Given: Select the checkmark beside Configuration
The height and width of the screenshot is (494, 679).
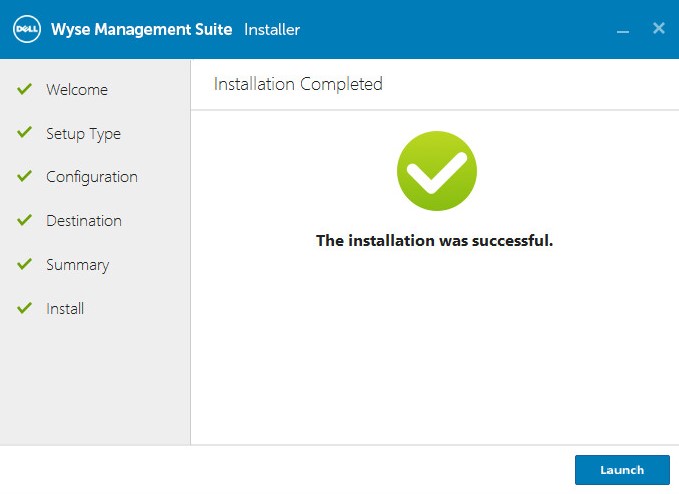Looking at the screenshot, I should [x=24, y=177].
